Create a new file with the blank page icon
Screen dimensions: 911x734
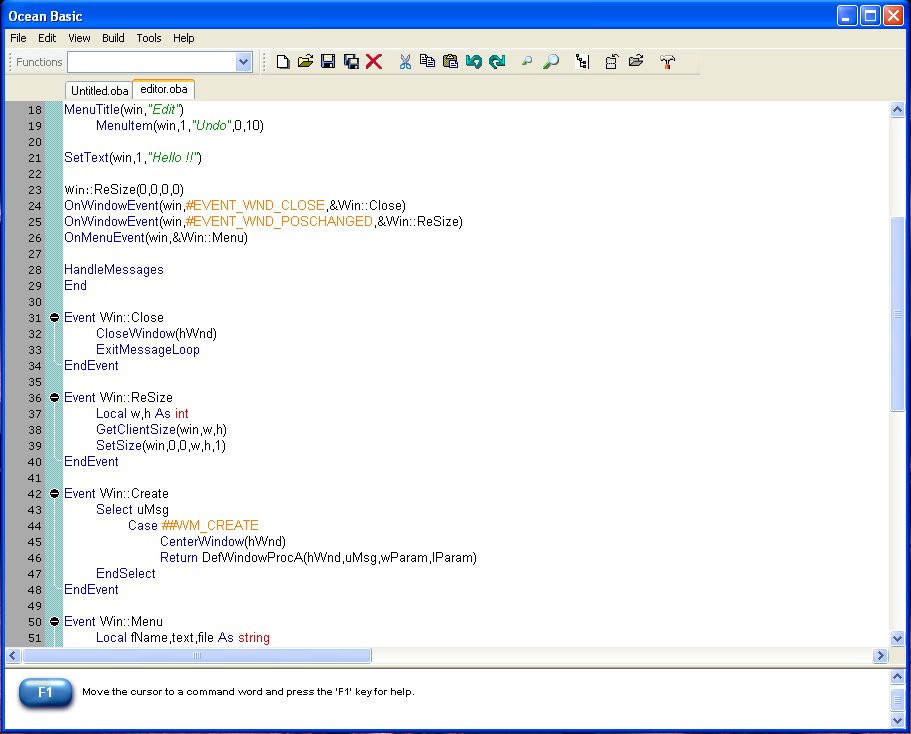[x=283, y=62]
